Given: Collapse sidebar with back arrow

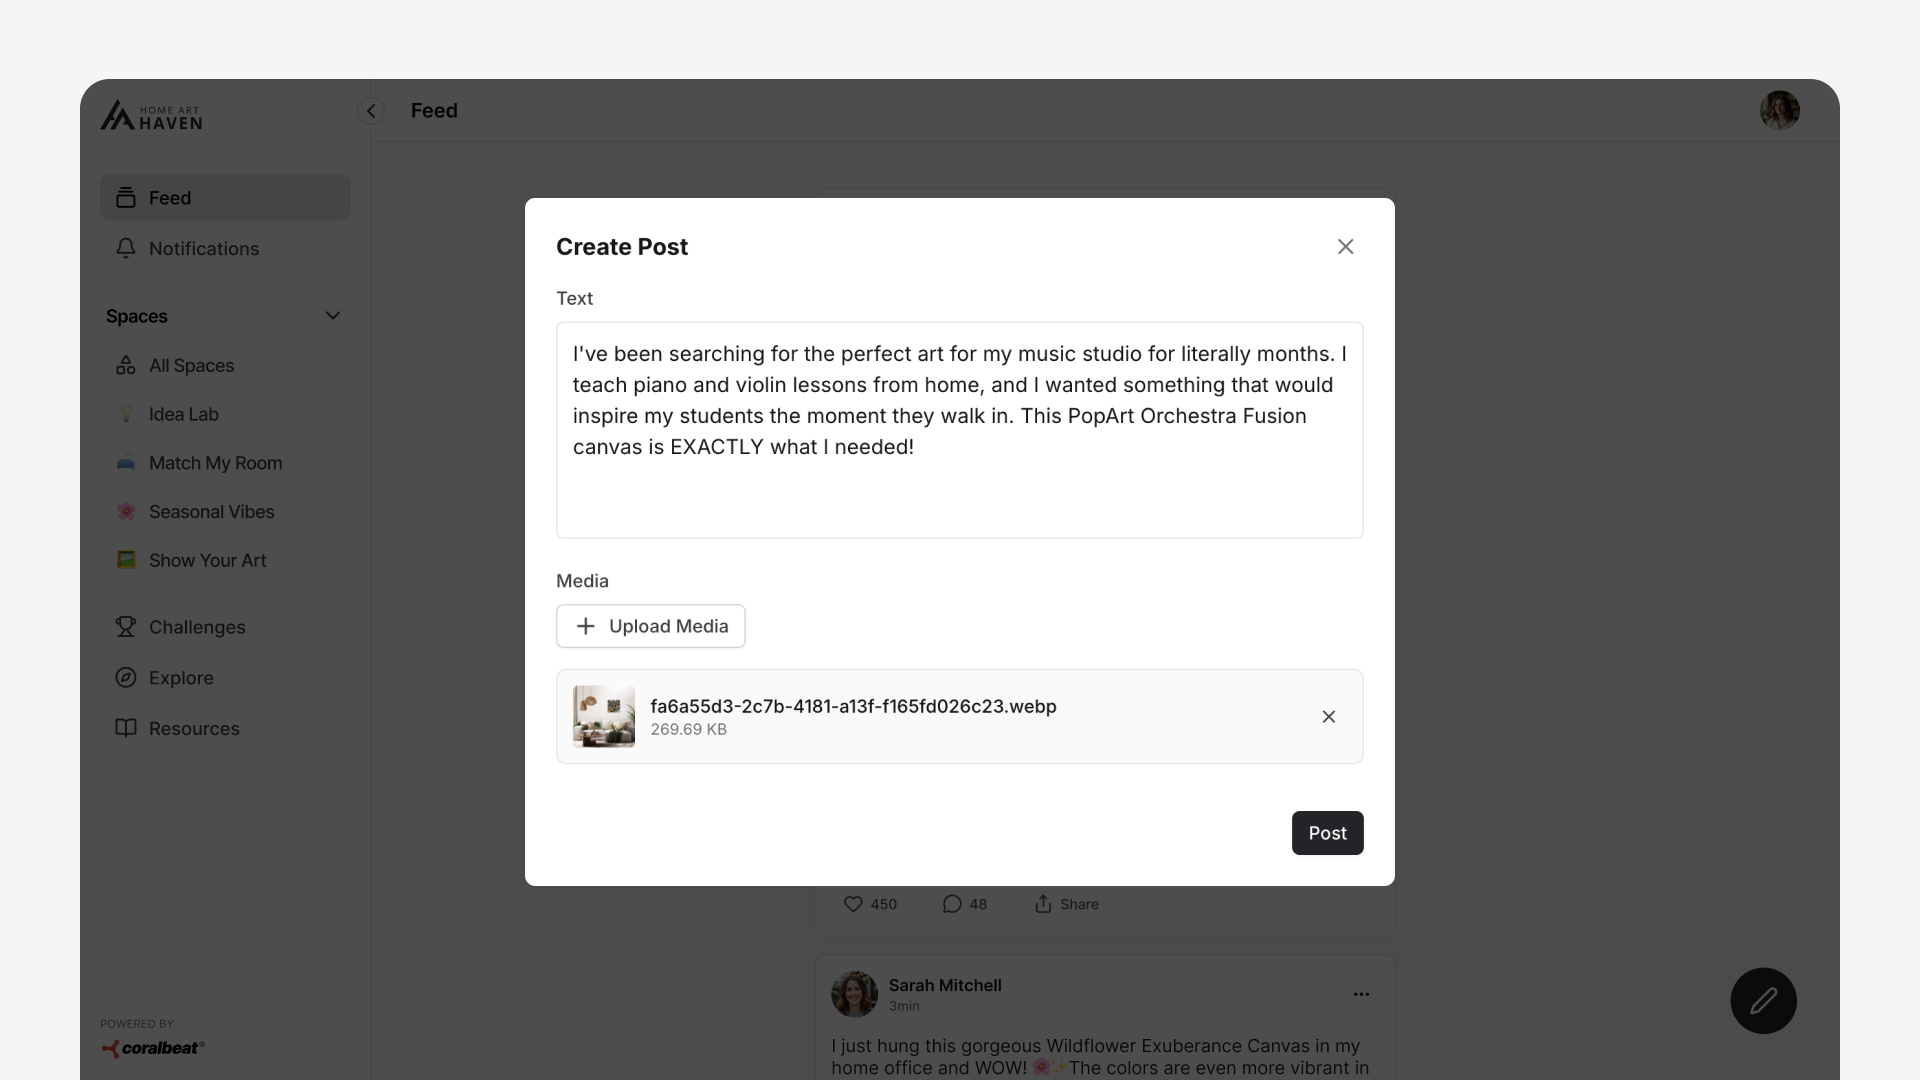Looking at the screenshot, I should [x=371, y=111].
